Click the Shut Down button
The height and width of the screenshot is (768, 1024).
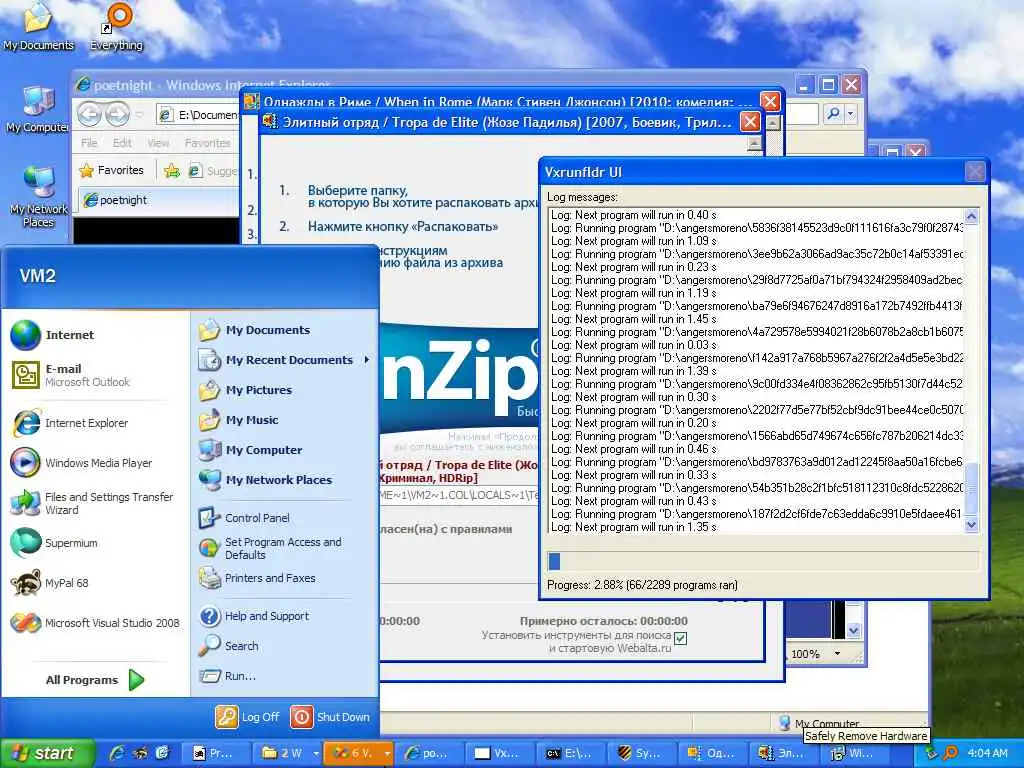click(330, 717)
